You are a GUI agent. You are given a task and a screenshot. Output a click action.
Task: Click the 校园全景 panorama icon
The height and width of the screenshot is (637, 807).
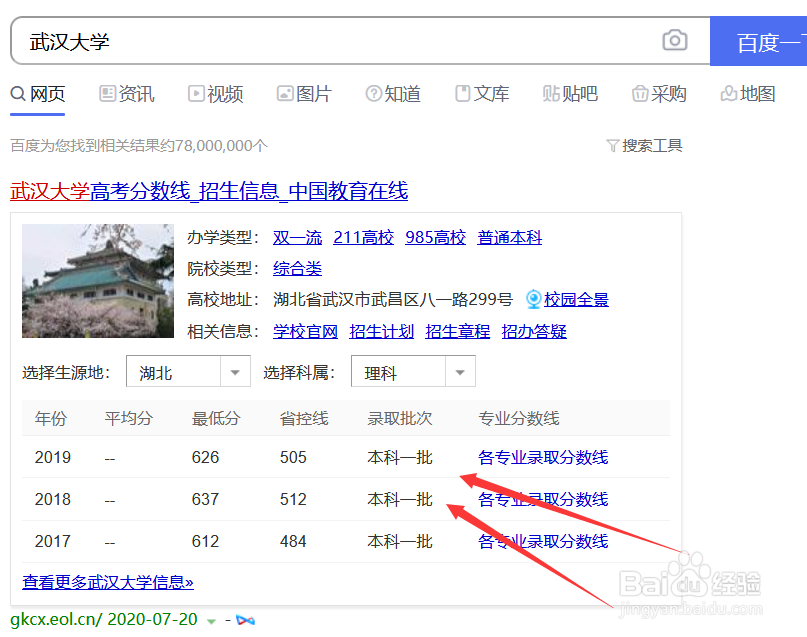[534, 299]
